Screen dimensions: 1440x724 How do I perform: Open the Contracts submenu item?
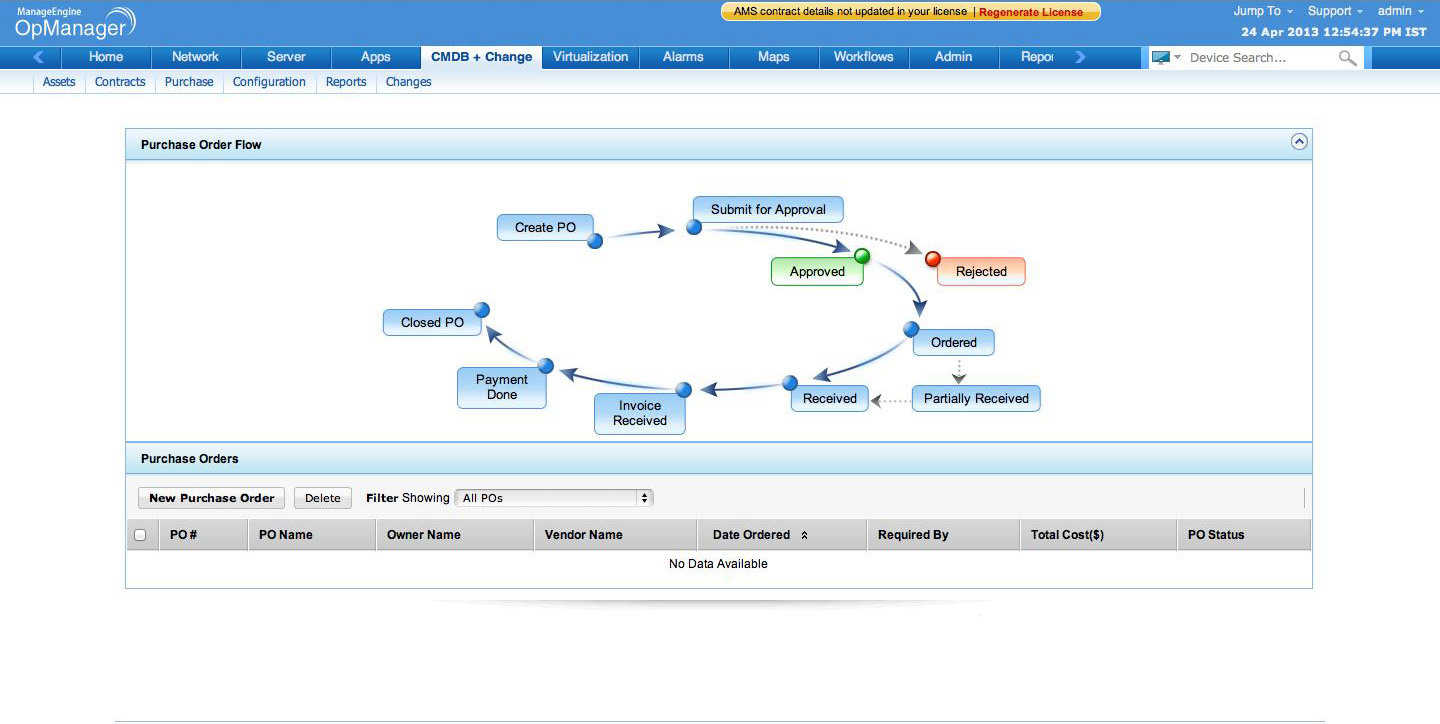point(120,82)
